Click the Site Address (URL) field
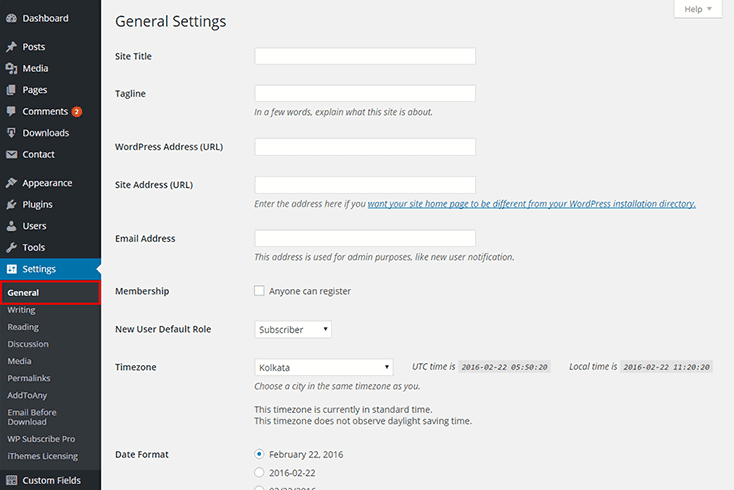The height and width of the screenshot is (490, 734). (x=365, y=185)
